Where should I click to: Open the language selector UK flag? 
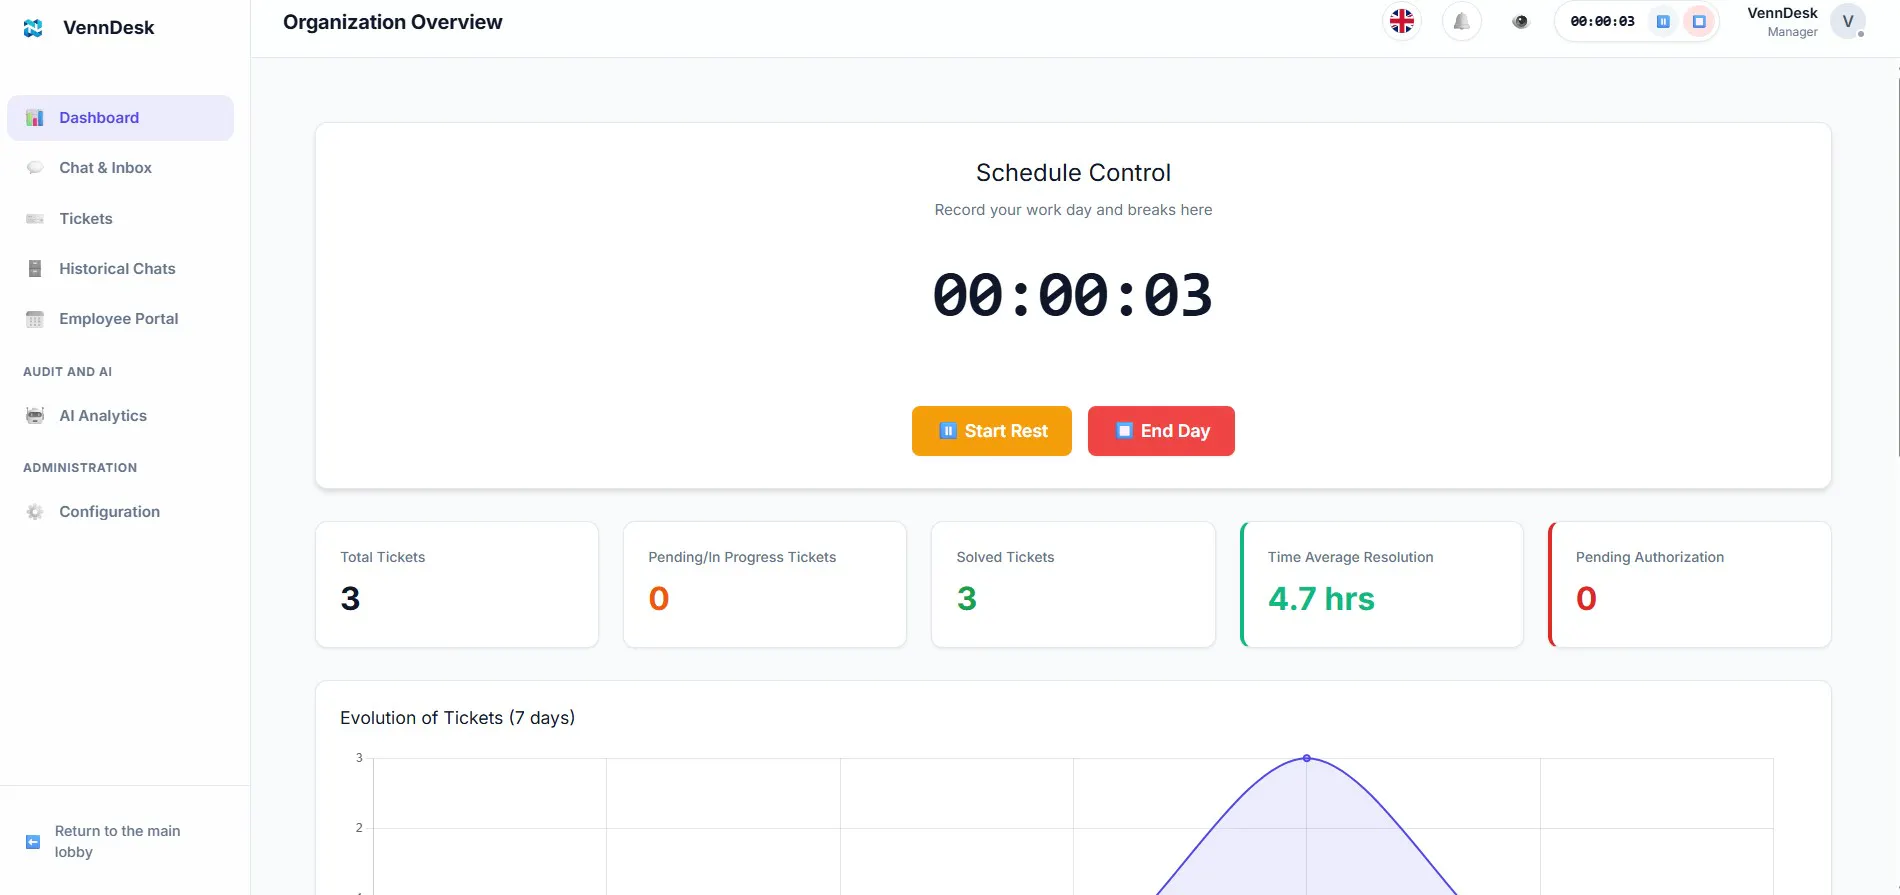1402,21
